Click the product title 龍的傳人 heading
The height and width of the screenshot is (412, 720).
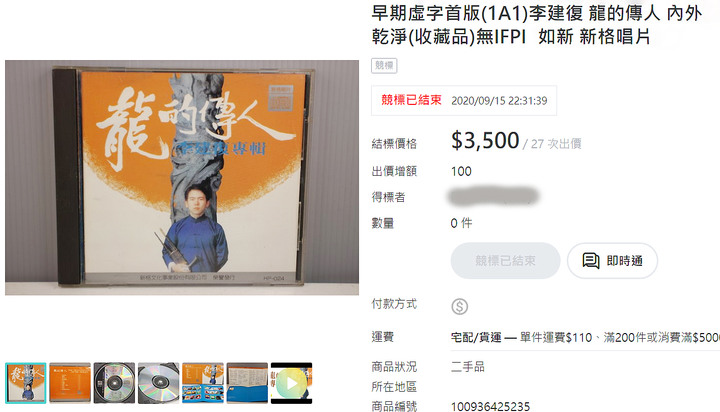tap(536, 25)
